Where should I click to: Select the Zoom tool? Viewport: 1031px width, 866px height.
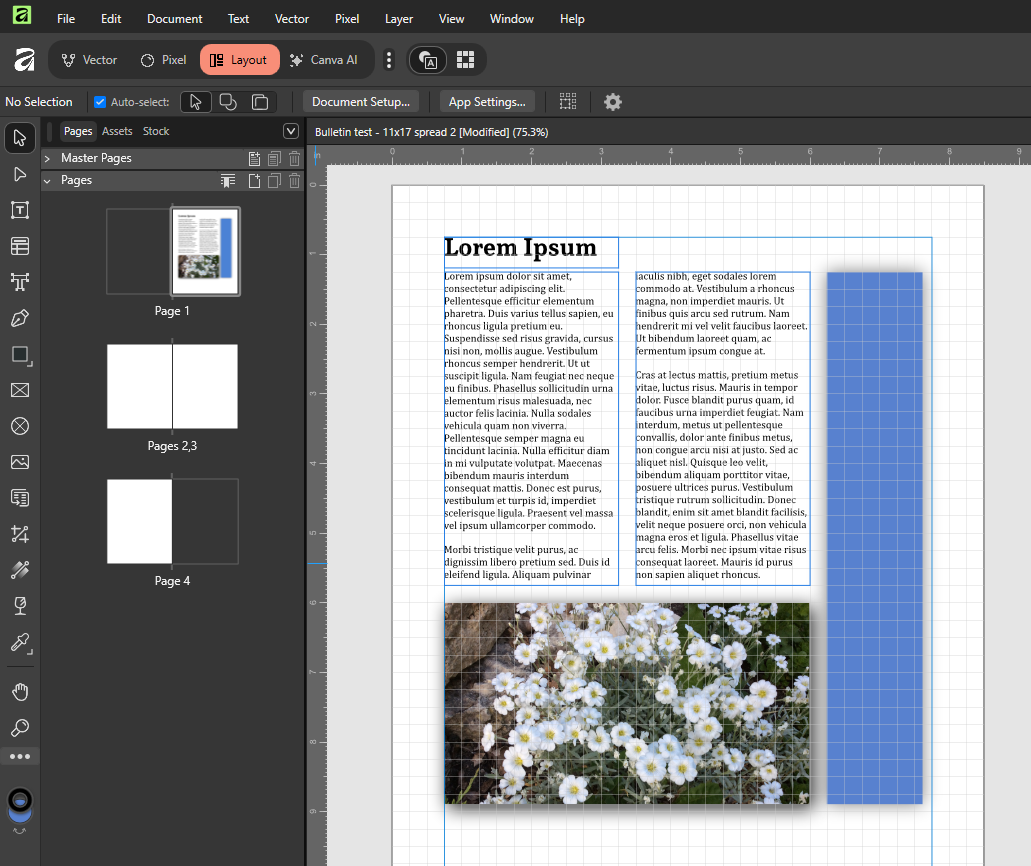point(20,728)
